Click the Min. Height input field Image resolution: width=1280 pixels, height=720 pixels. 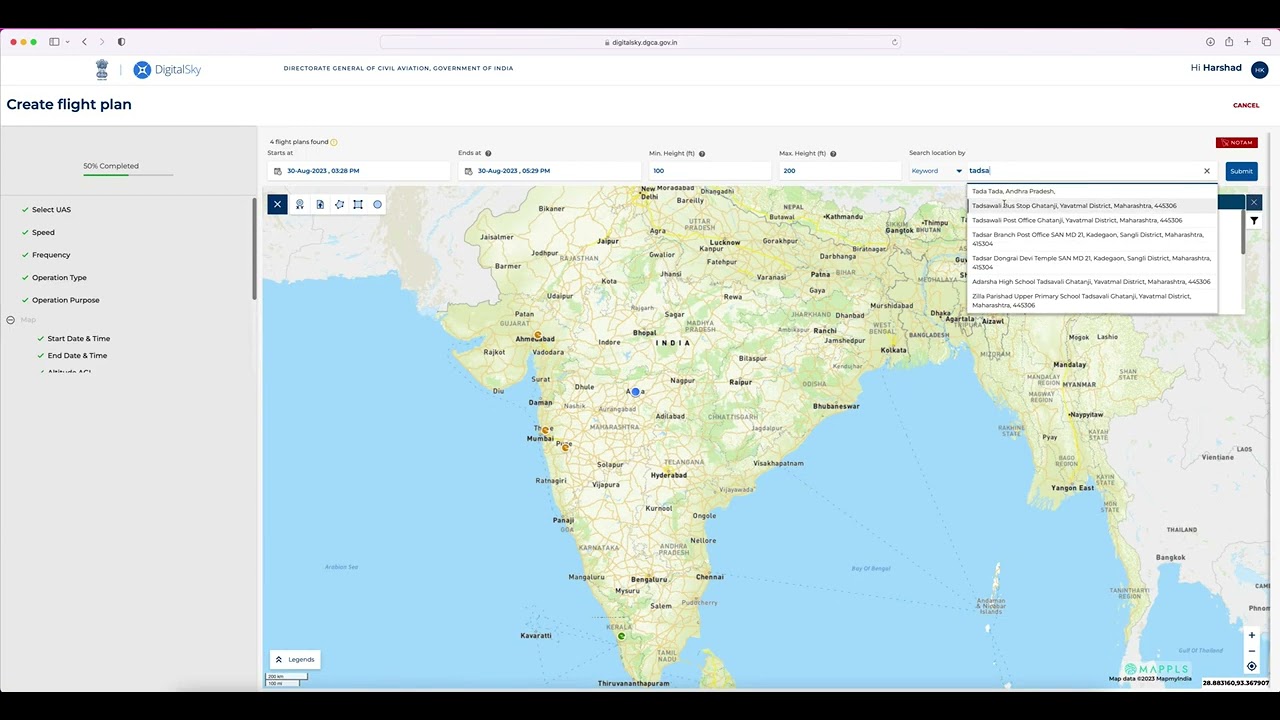[x=710, y=171]
